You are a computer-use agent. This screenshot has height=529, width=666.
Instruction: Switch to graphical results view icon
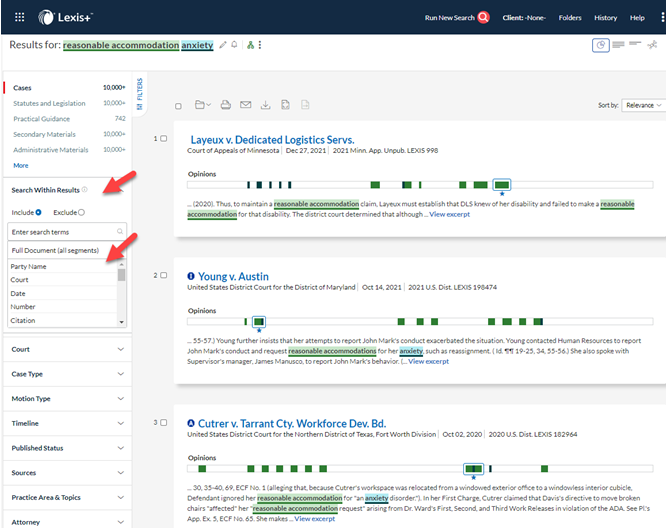[x=601, y=45]
